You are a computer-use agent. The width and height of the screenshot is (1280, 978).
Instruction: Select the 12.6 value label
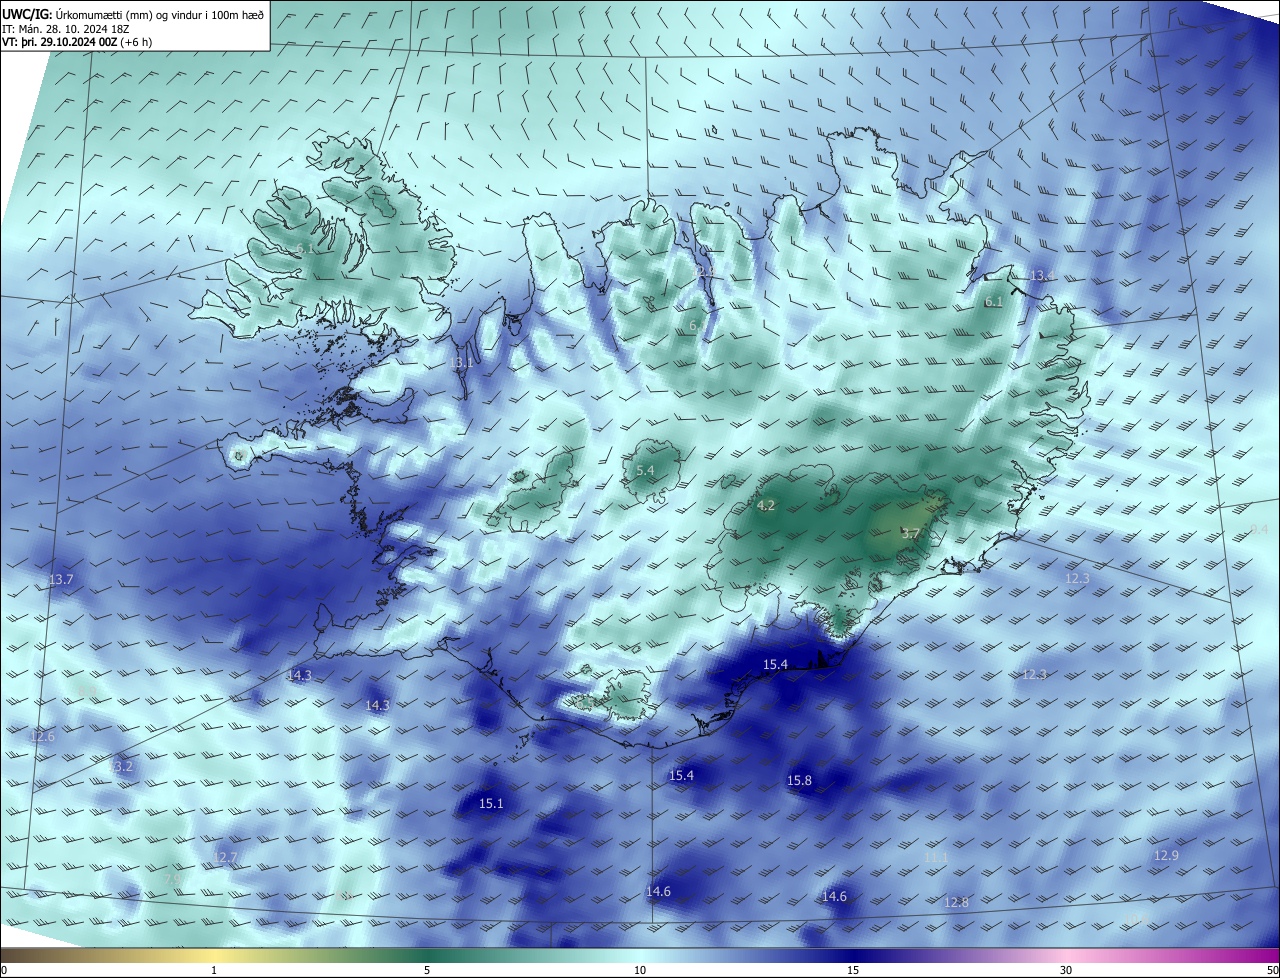pos(43,736)
